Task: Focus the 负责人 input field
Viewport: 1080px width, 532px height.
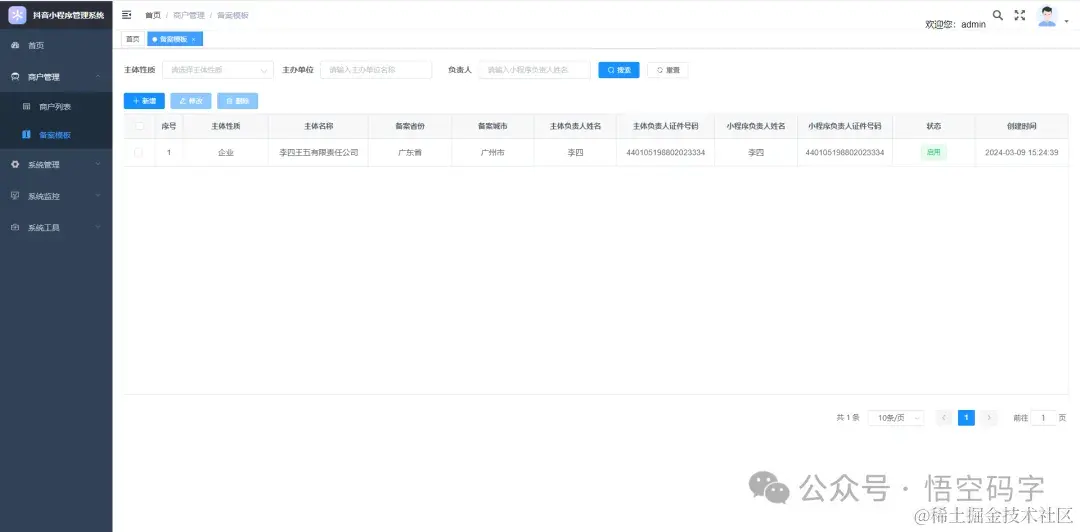Action: point(534,70)
